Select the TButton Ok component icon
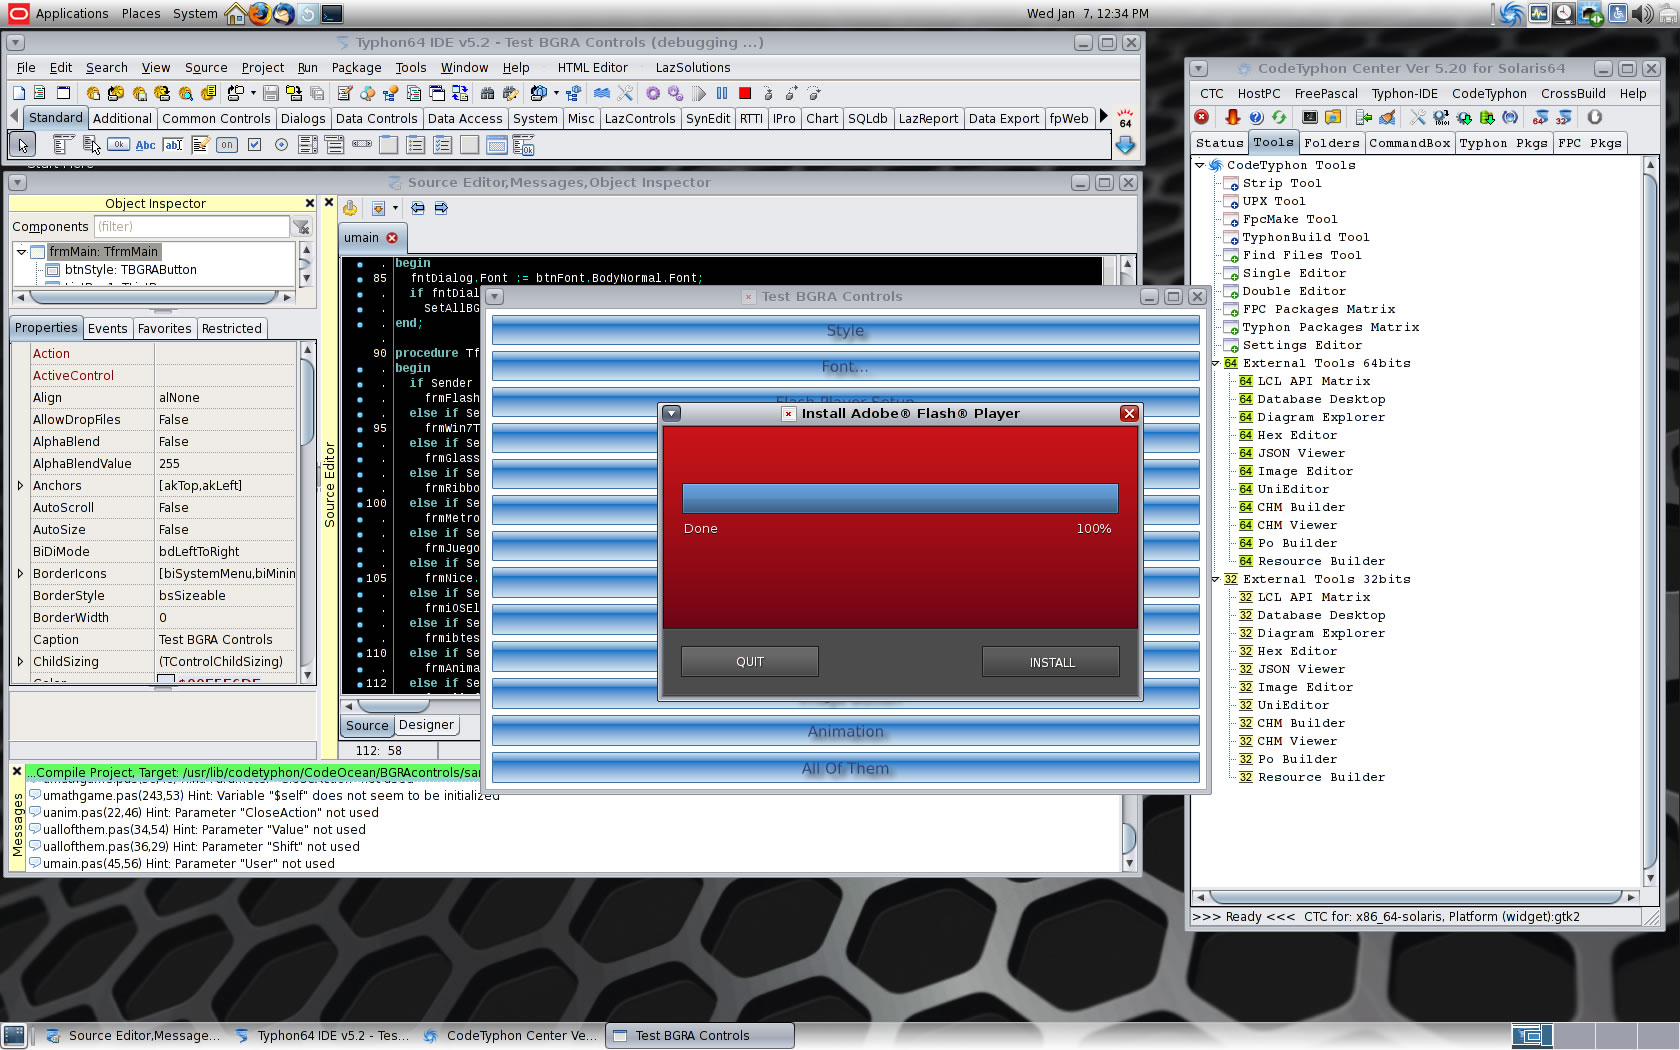 point(119,145)
